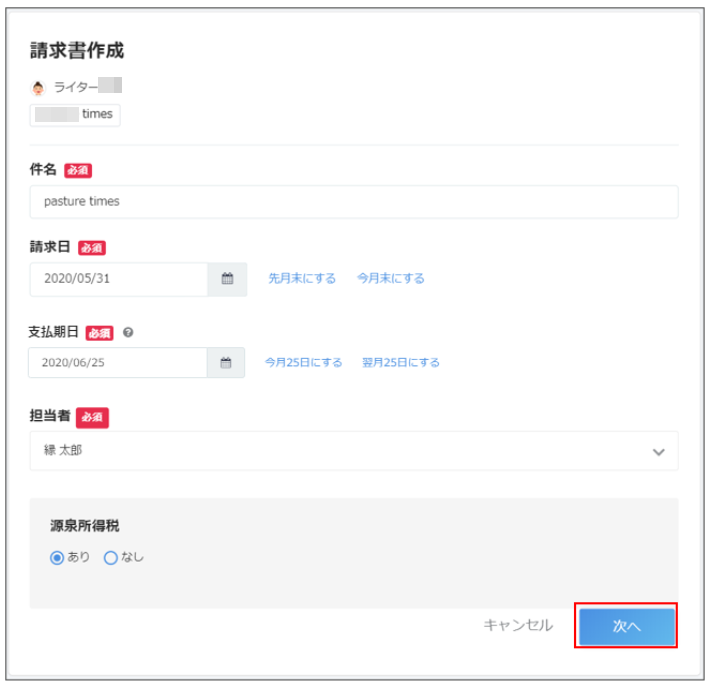Open calendar picker for 支払期日

point(226,363)
